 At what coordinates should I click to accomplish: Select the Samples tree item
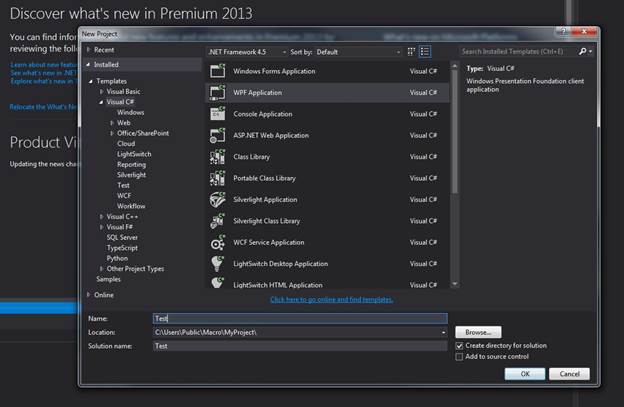(108, 279)
